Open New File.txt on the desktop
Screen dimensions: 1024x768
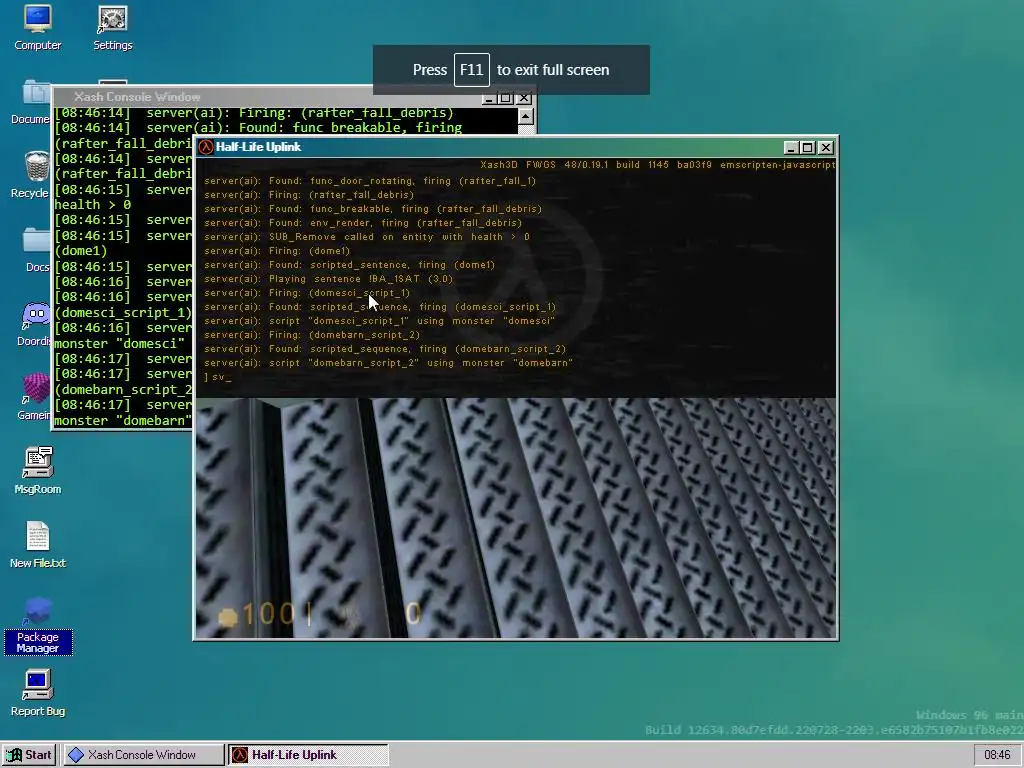coord(37,545)
